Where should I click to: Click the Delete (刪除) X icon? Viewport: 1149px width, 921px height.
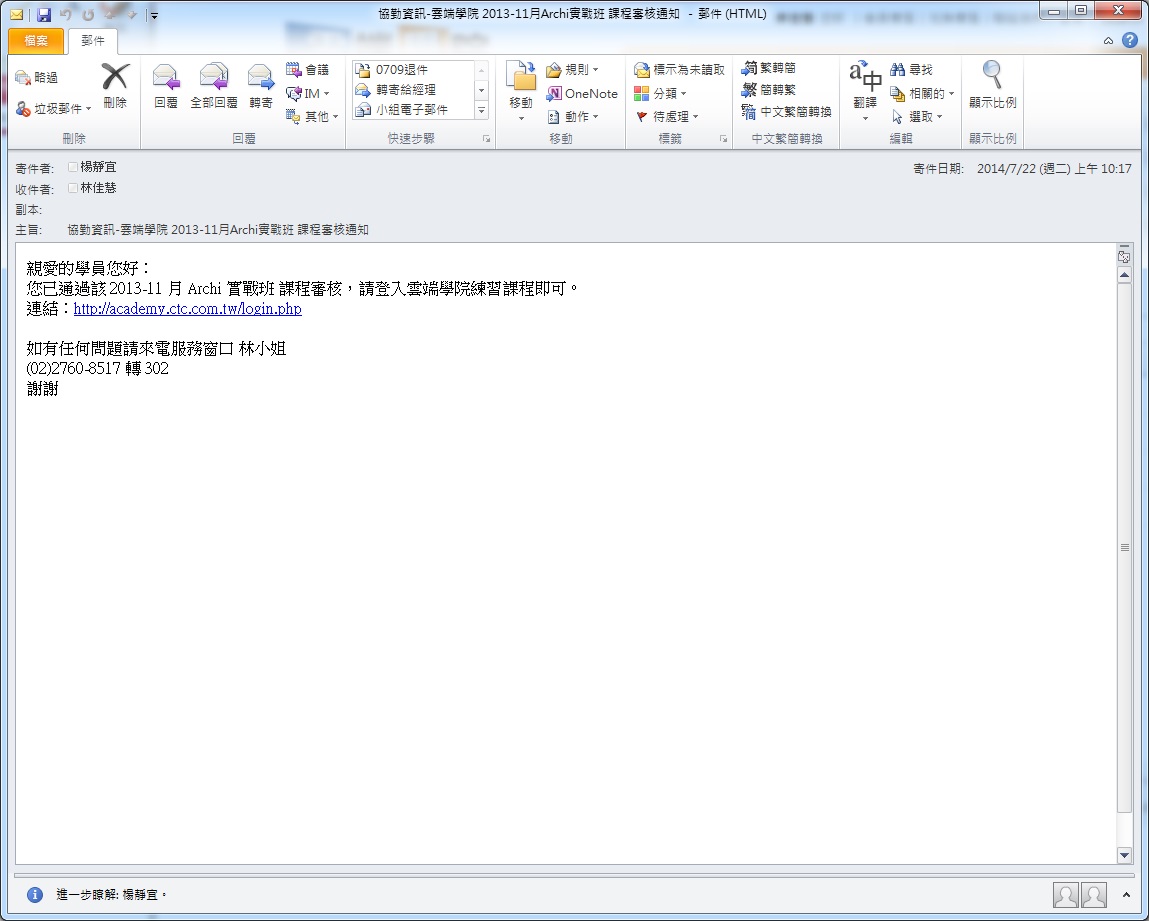pyautogui.click(x=115, y=78)
